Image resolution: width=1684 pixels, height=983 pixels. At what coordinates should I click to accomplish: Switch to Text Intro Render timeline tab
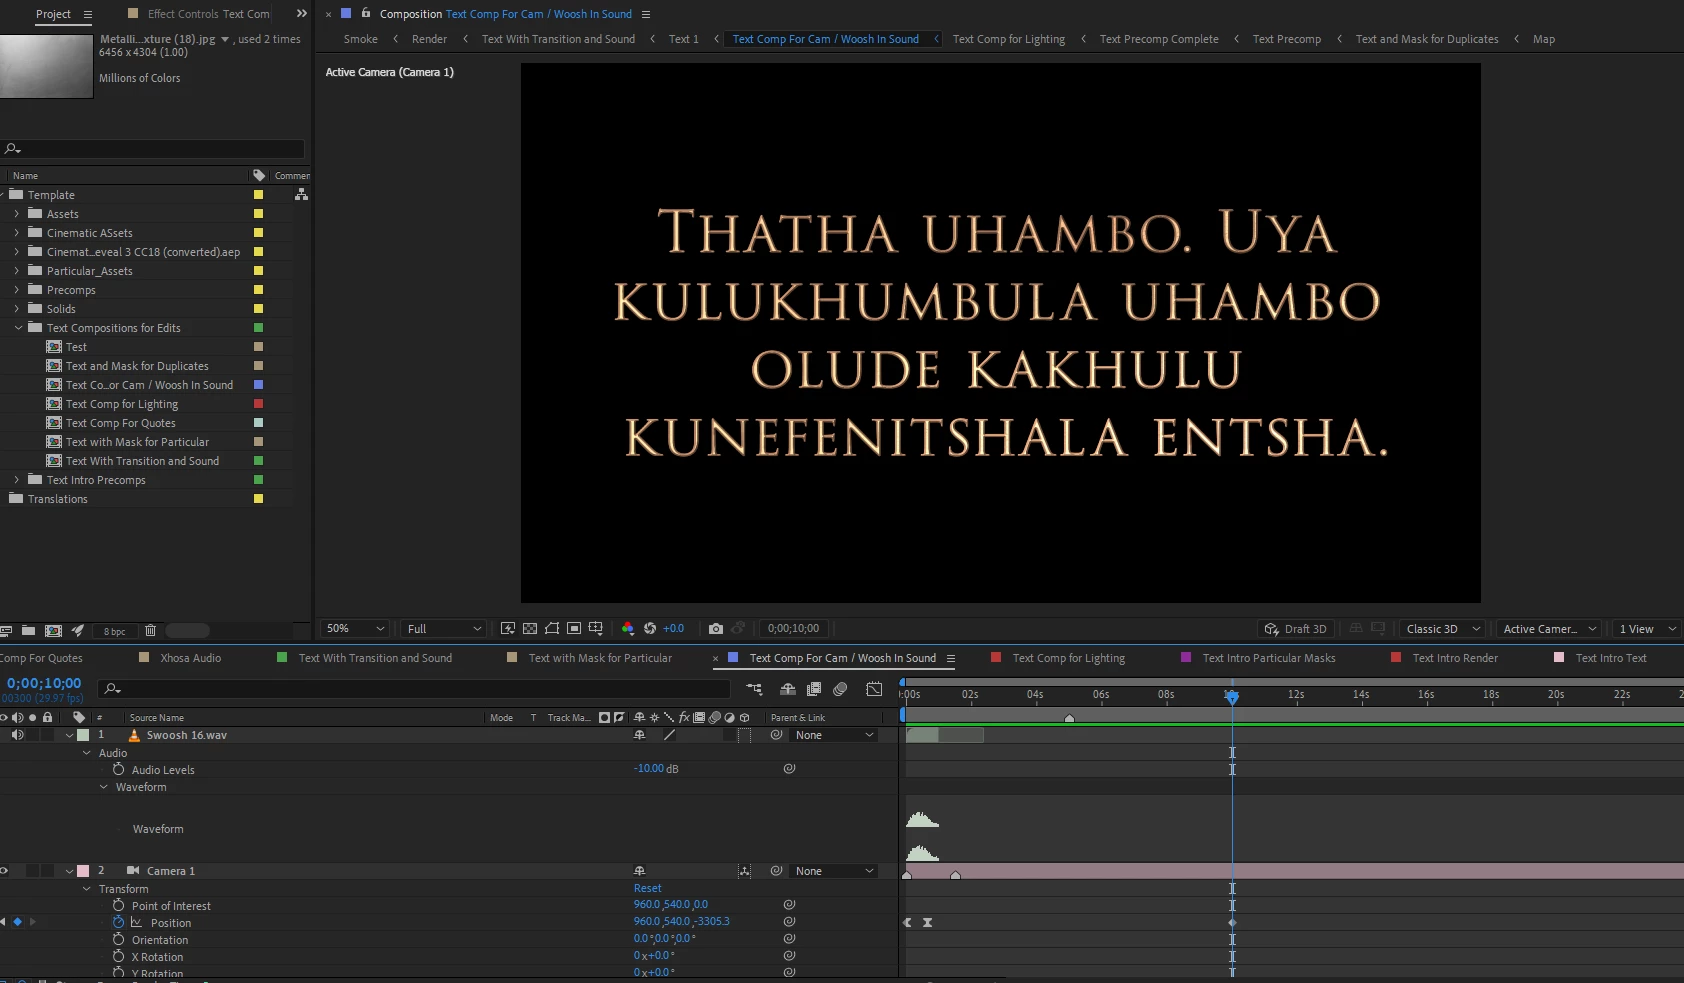[1455, 658]
